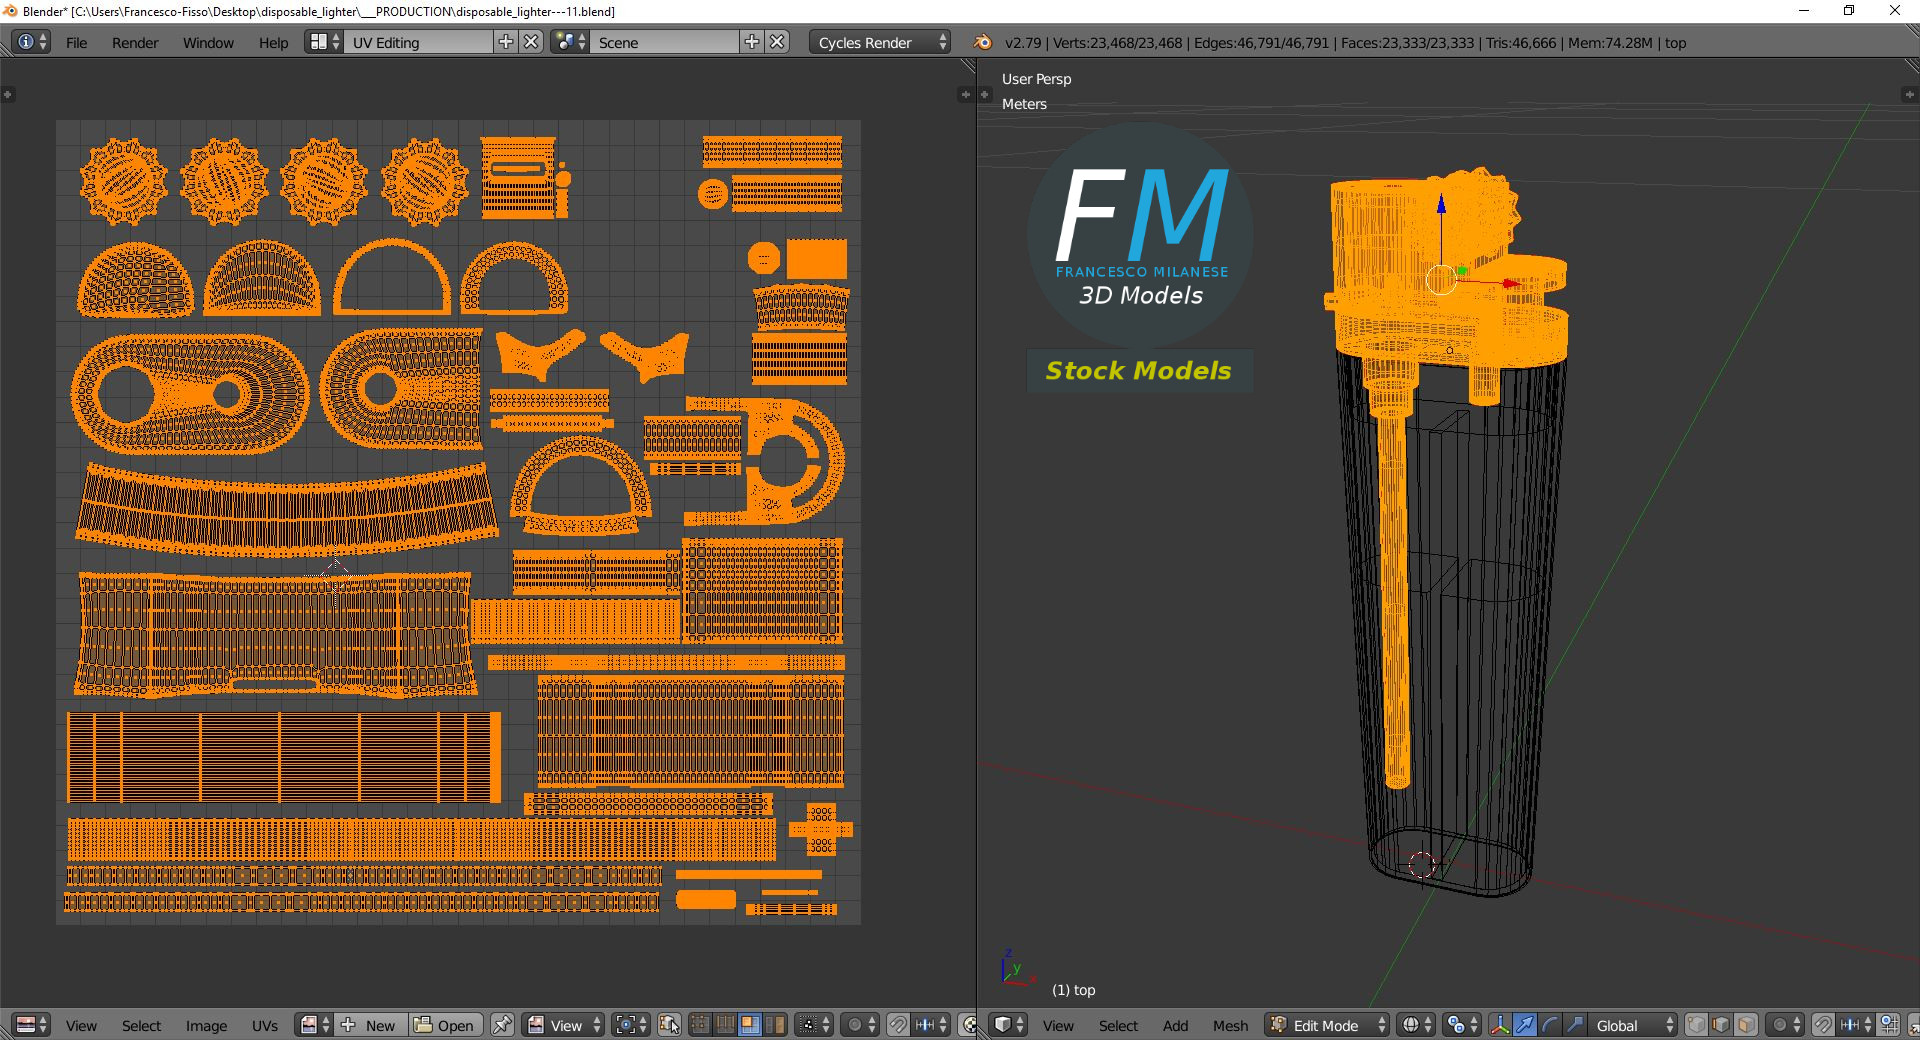Toggle 3D manipulator visibility
1920x1040 pixels.
point(1500,1025)
